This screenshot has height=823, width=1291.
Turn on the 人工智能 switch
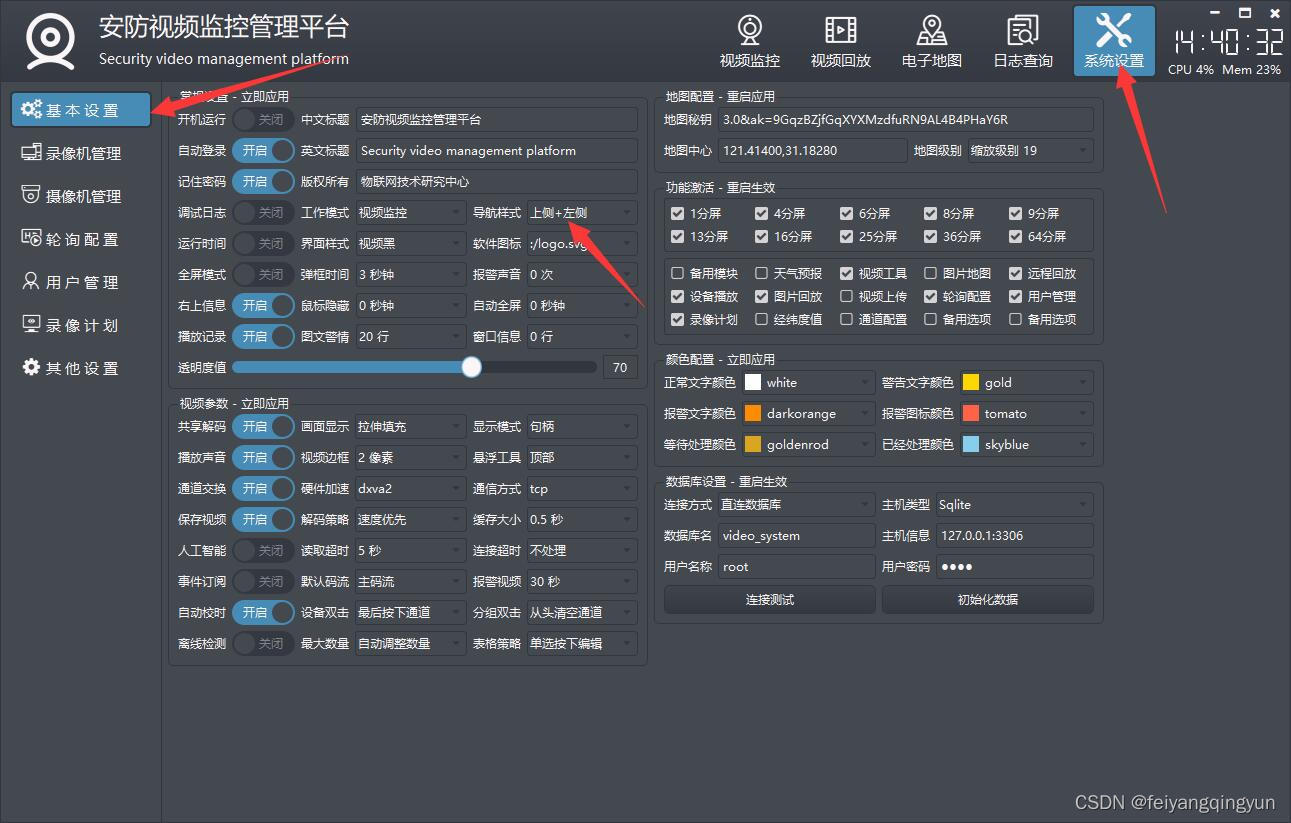coord(263,550)
